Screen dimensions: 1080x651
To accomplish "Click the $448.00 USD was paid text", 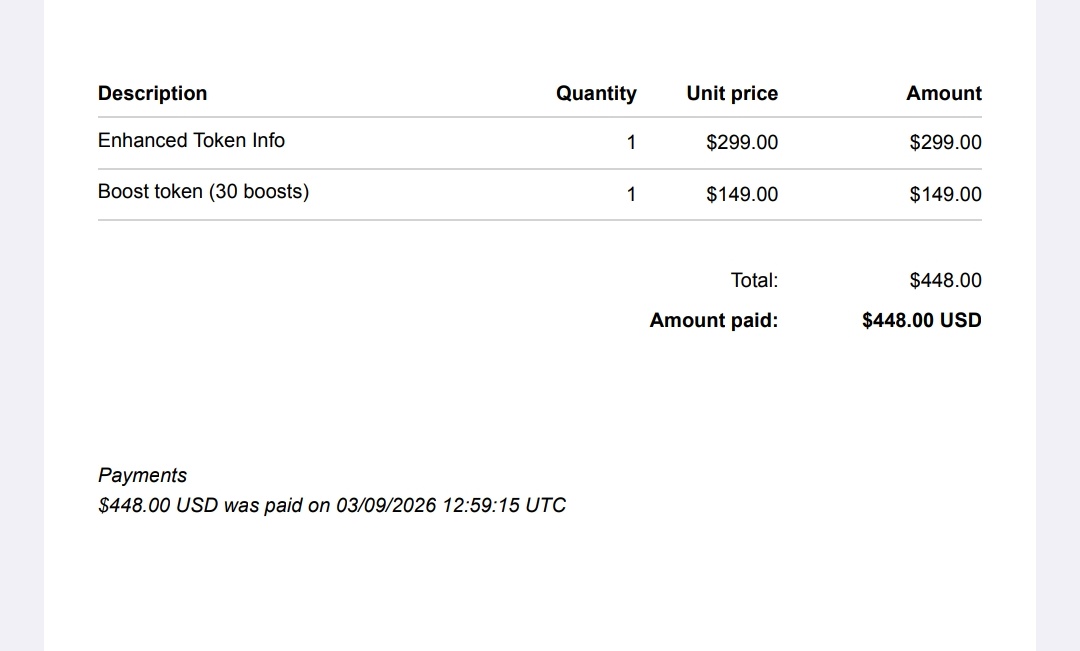I will point(200,506).
